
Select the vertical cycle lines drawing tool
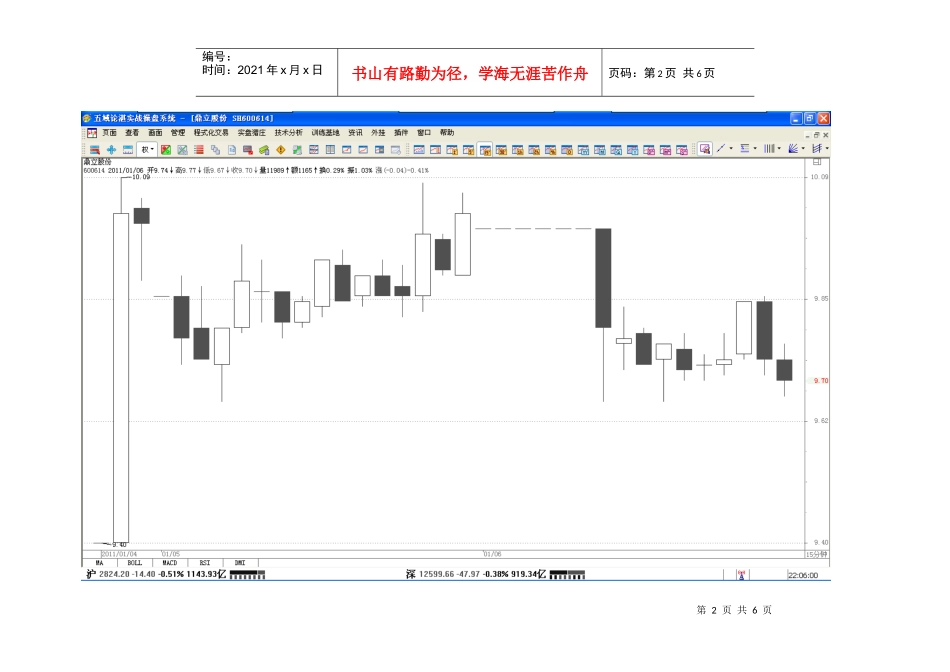769,148
